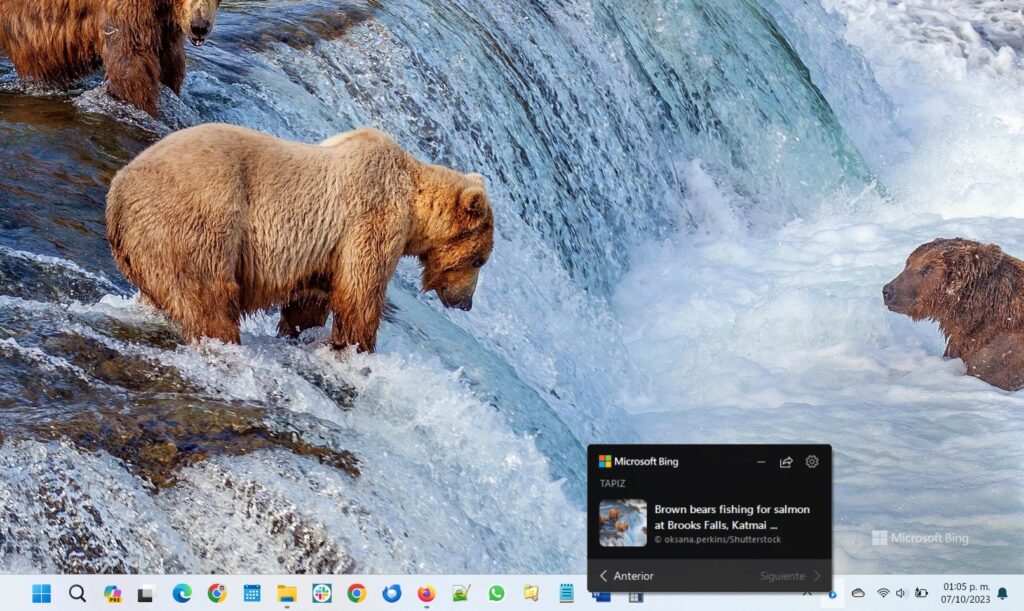Open the notification bell

click(x=1001, y=592)
